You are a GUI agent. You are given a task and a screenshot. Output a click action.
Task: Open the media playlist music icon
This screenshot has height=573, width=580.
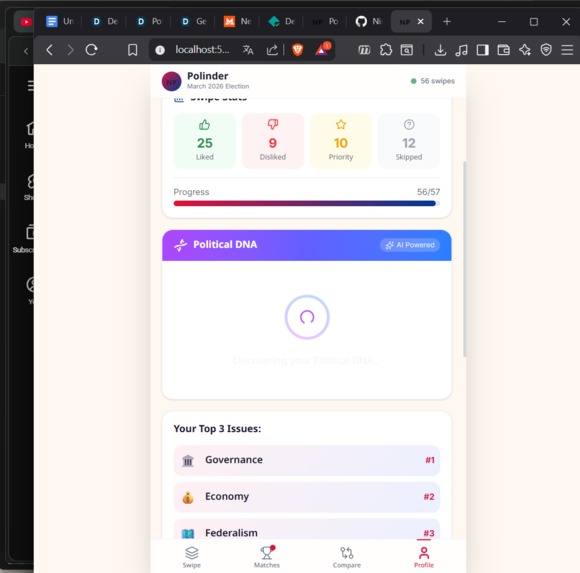[x=461, y=50]
